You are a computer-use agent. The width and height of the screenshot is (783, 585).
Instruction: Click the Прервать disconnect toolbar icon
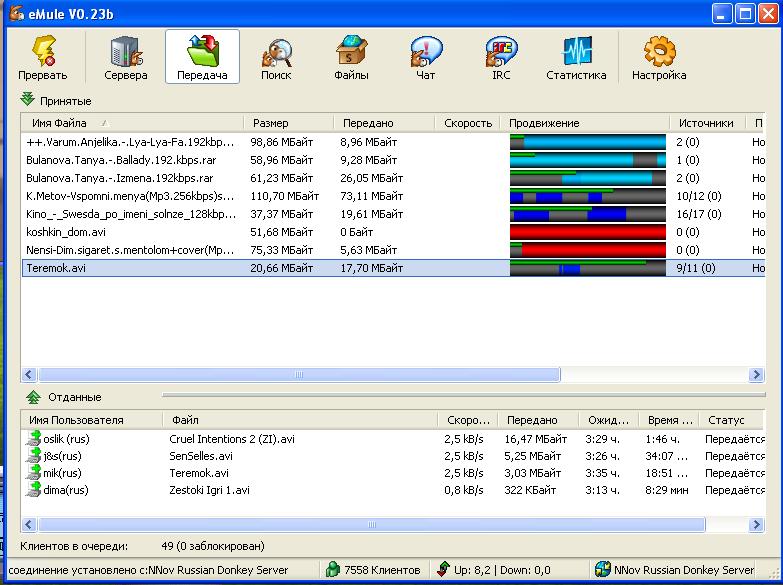pyautogui.click(x=43, y=57)
